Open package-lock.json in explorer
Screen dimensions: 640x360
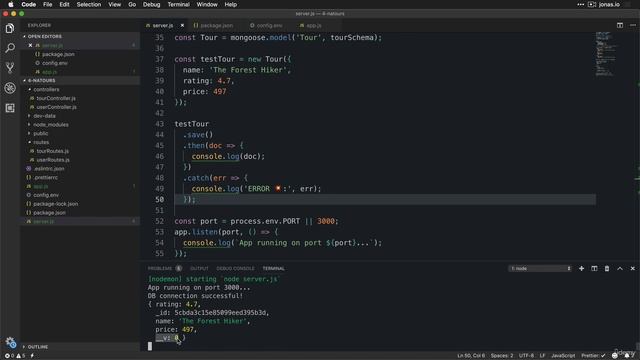pos(55,204)
